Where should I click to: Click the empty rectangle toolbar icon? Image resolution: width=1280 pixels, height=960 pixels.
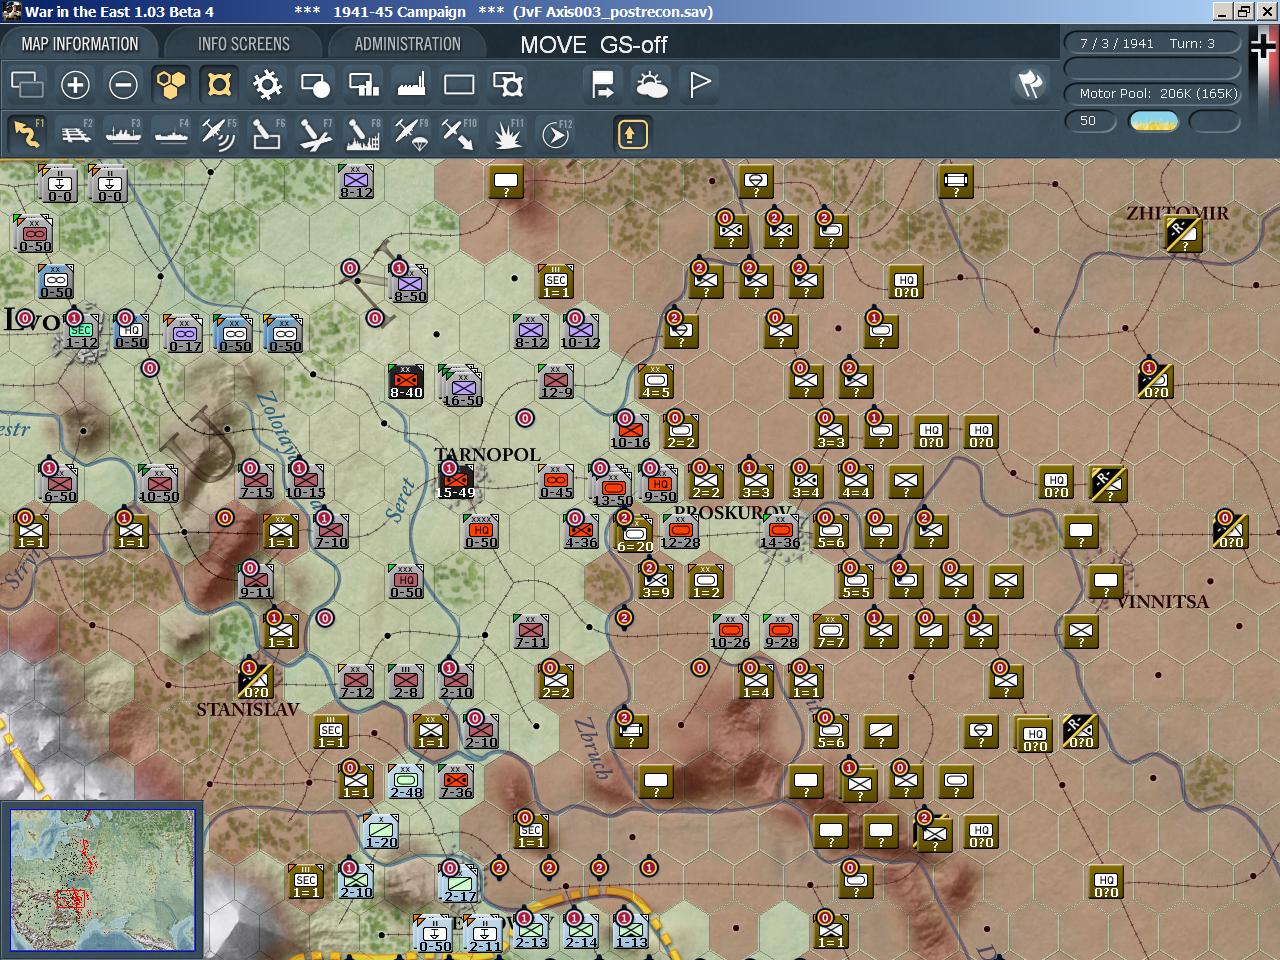459,85
